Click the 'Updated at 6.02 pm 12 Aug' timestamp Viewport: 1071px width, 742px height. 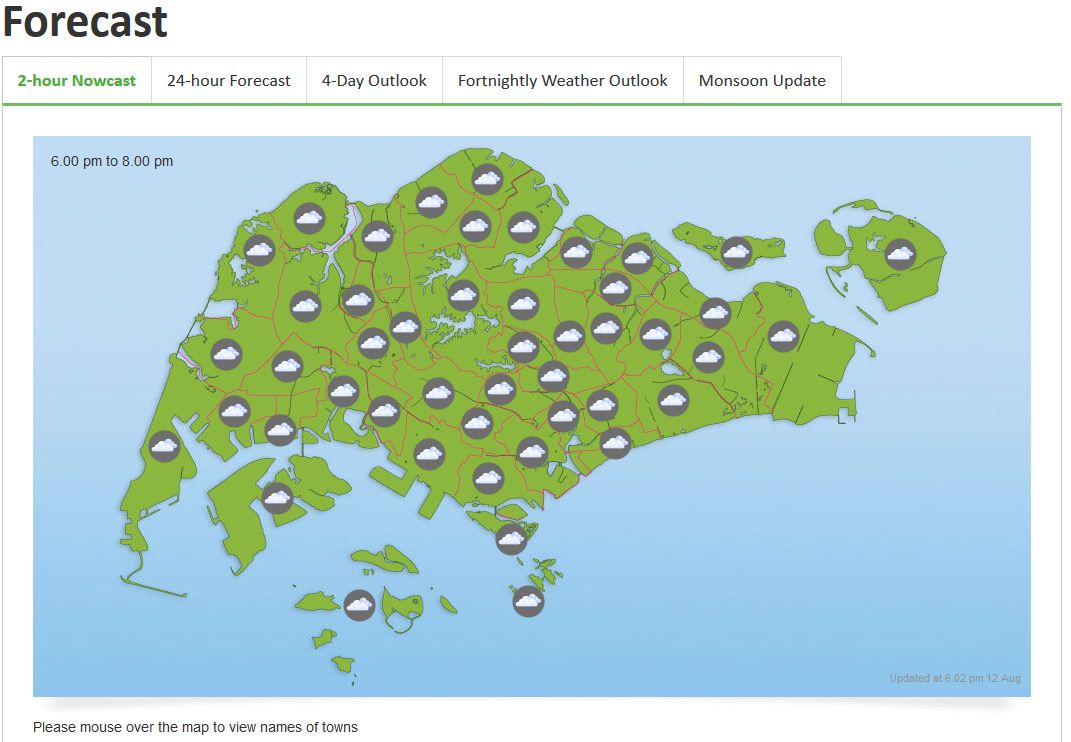[x=955, y=678]
